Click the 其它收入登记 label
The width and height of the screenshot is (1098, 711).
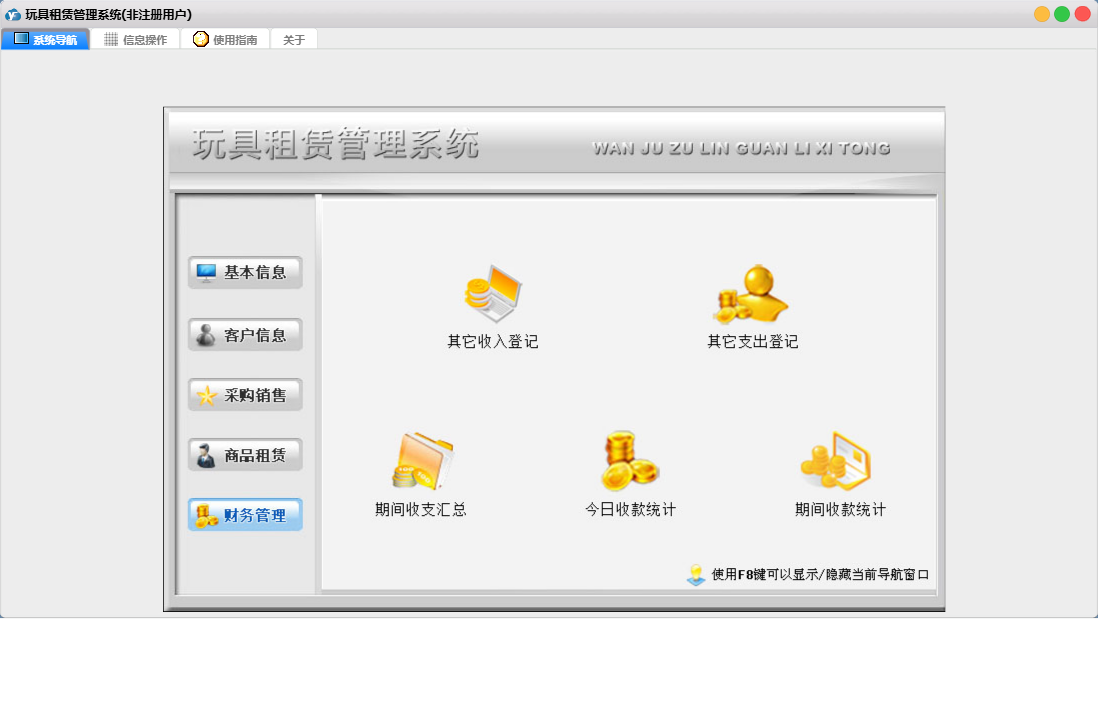(x=493, y=342)
